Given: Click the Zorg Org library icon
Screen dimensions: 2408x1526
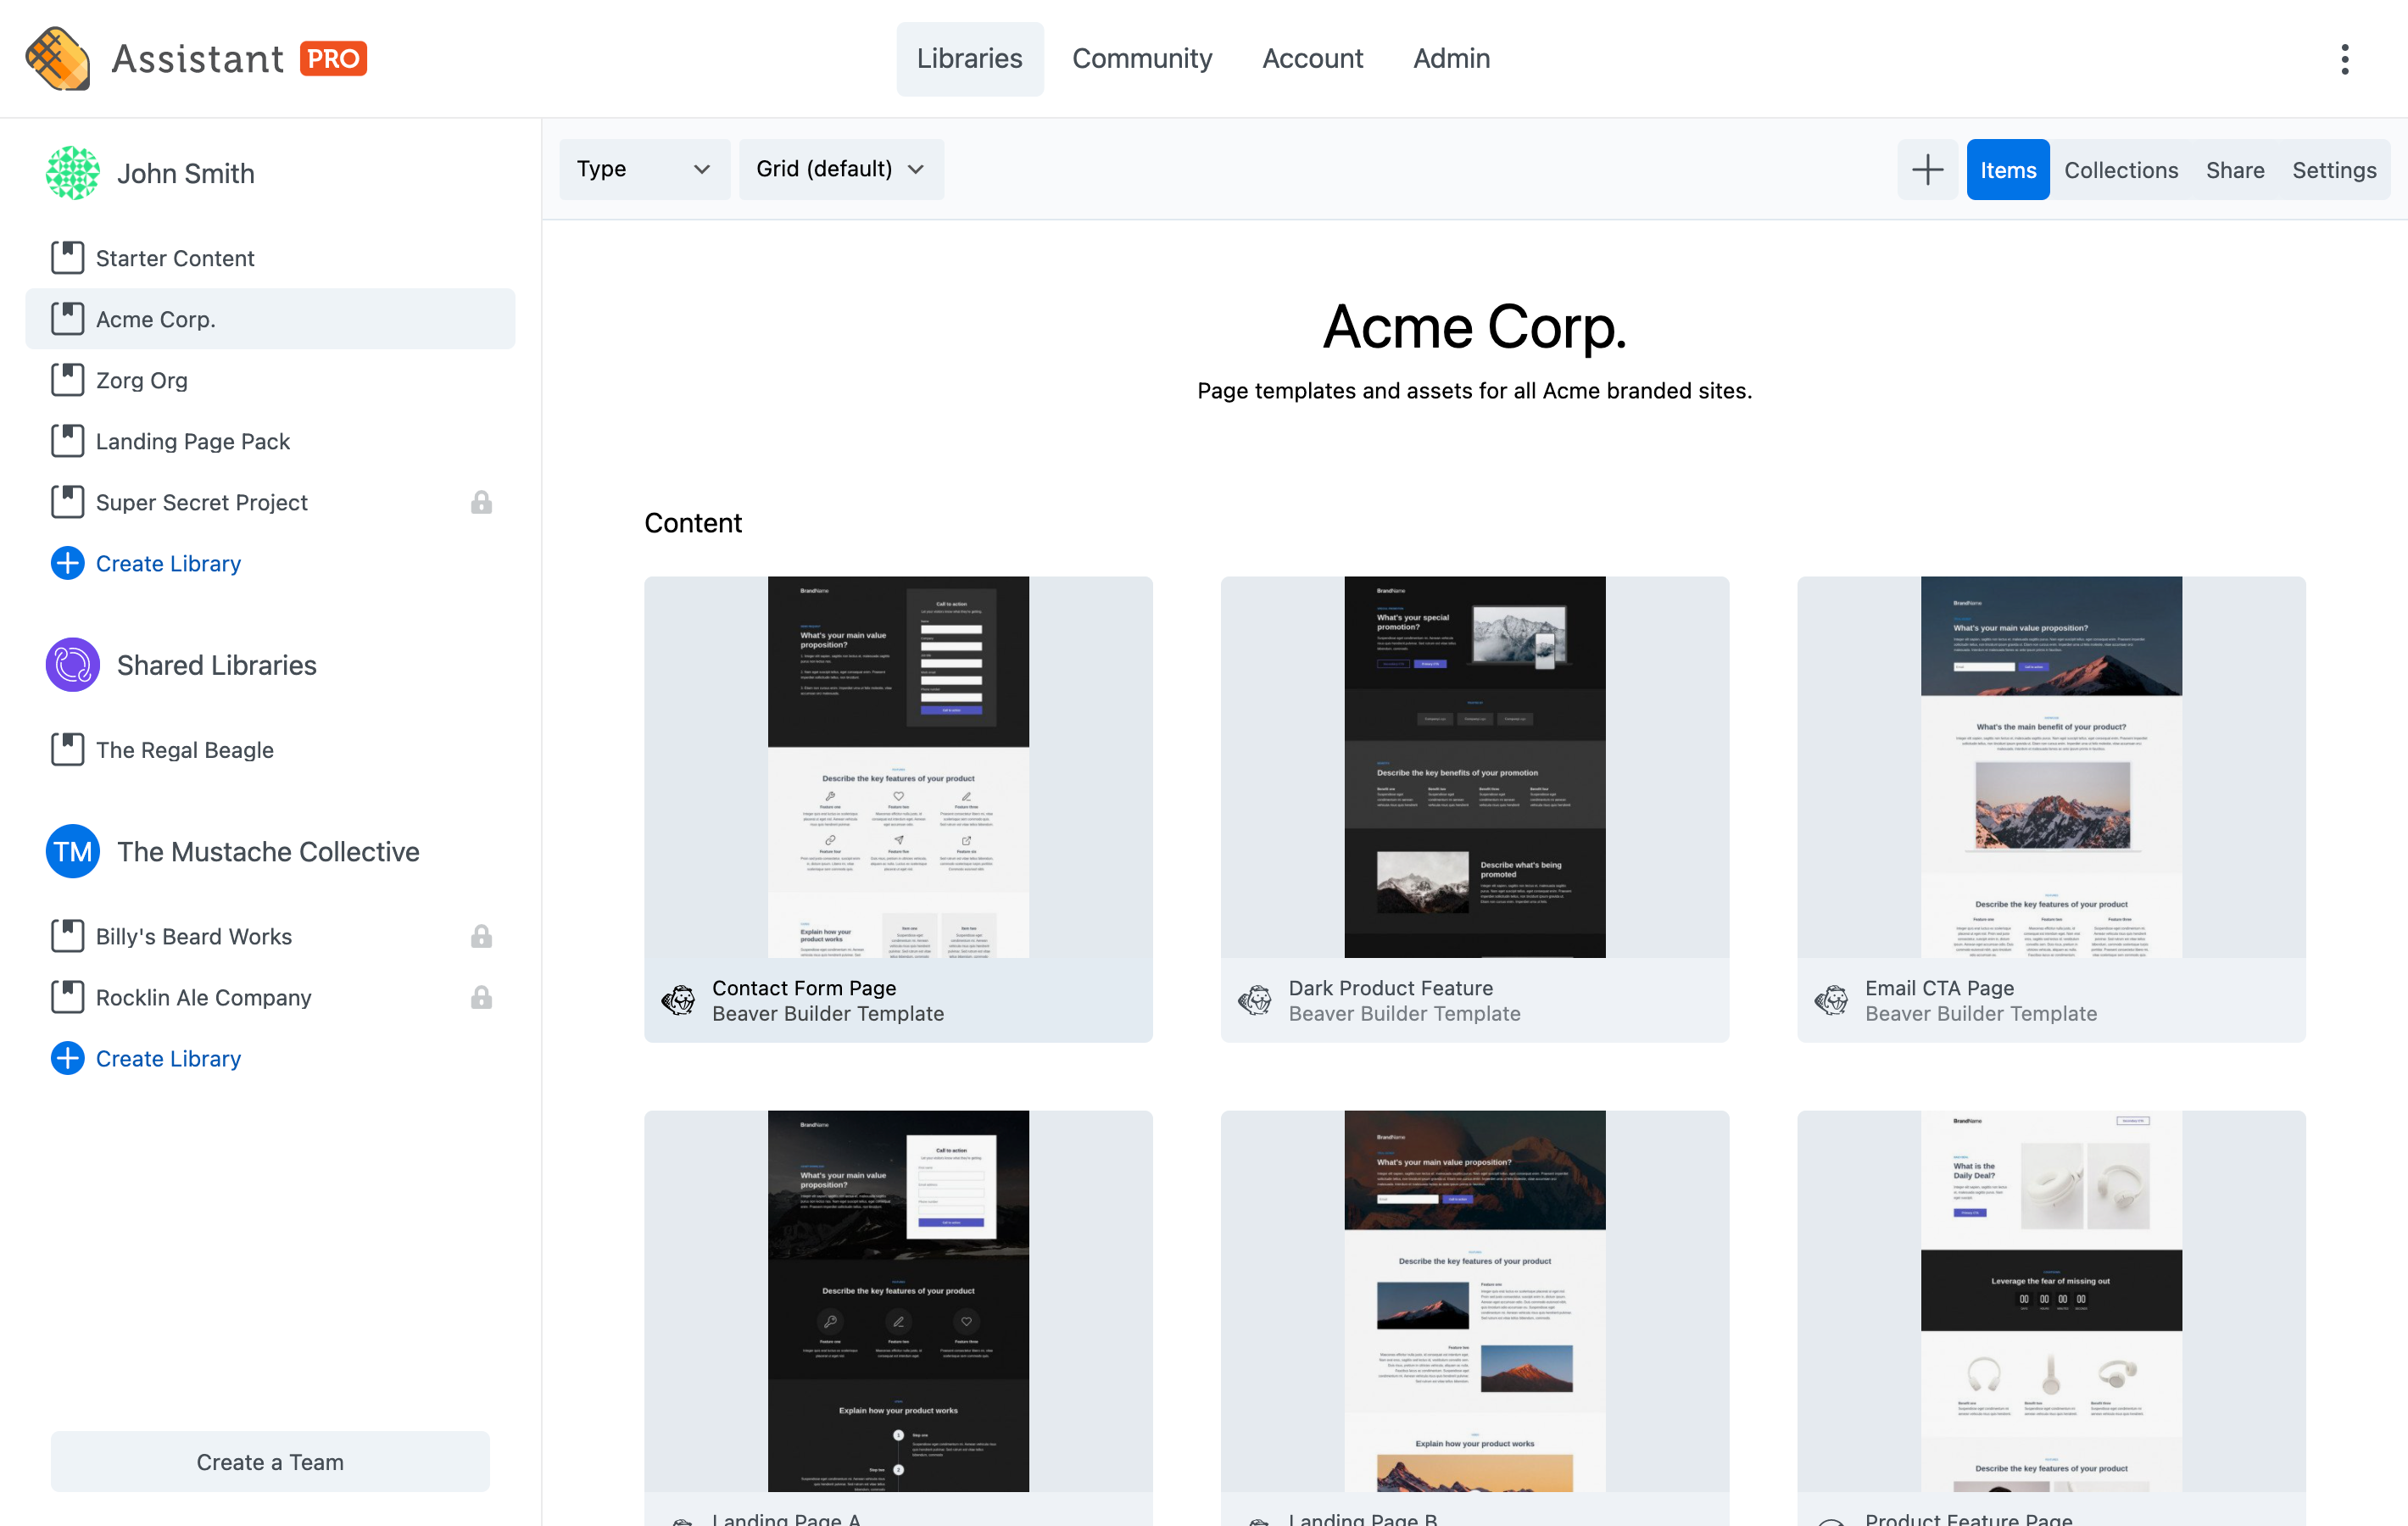Looking at the screenshot, I should click(x=67, y=380).
